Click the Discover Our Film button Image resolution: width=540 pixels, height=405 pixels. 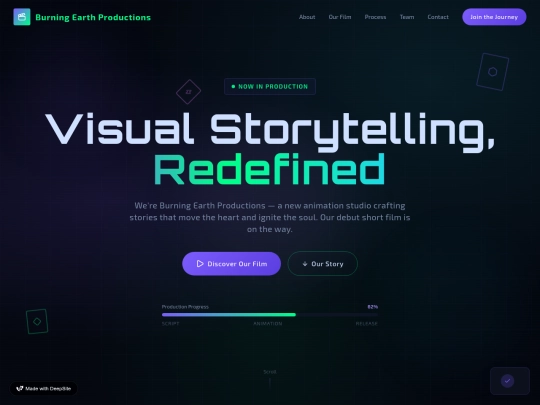[x=231, y=264]
